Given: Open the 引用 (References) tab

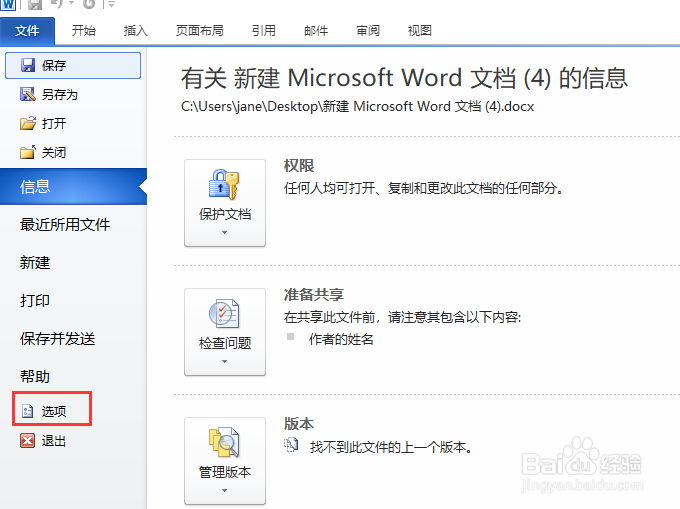Looking at the screenshot, I should click(x=264, y=31).
